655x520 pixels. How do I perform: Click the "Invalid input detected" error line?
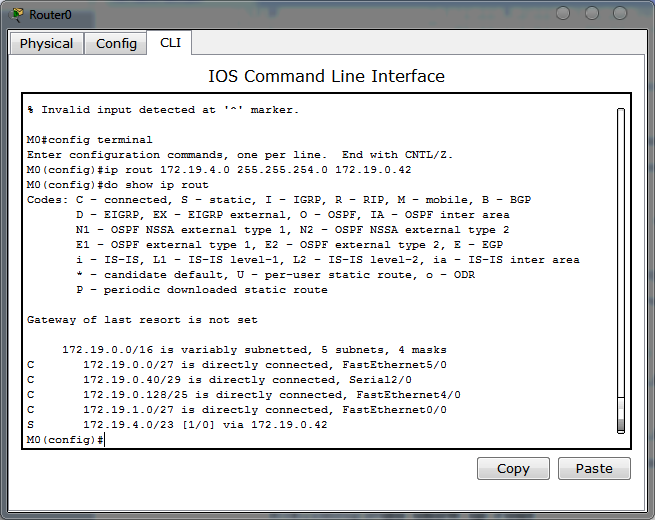(x=165, y=110)
